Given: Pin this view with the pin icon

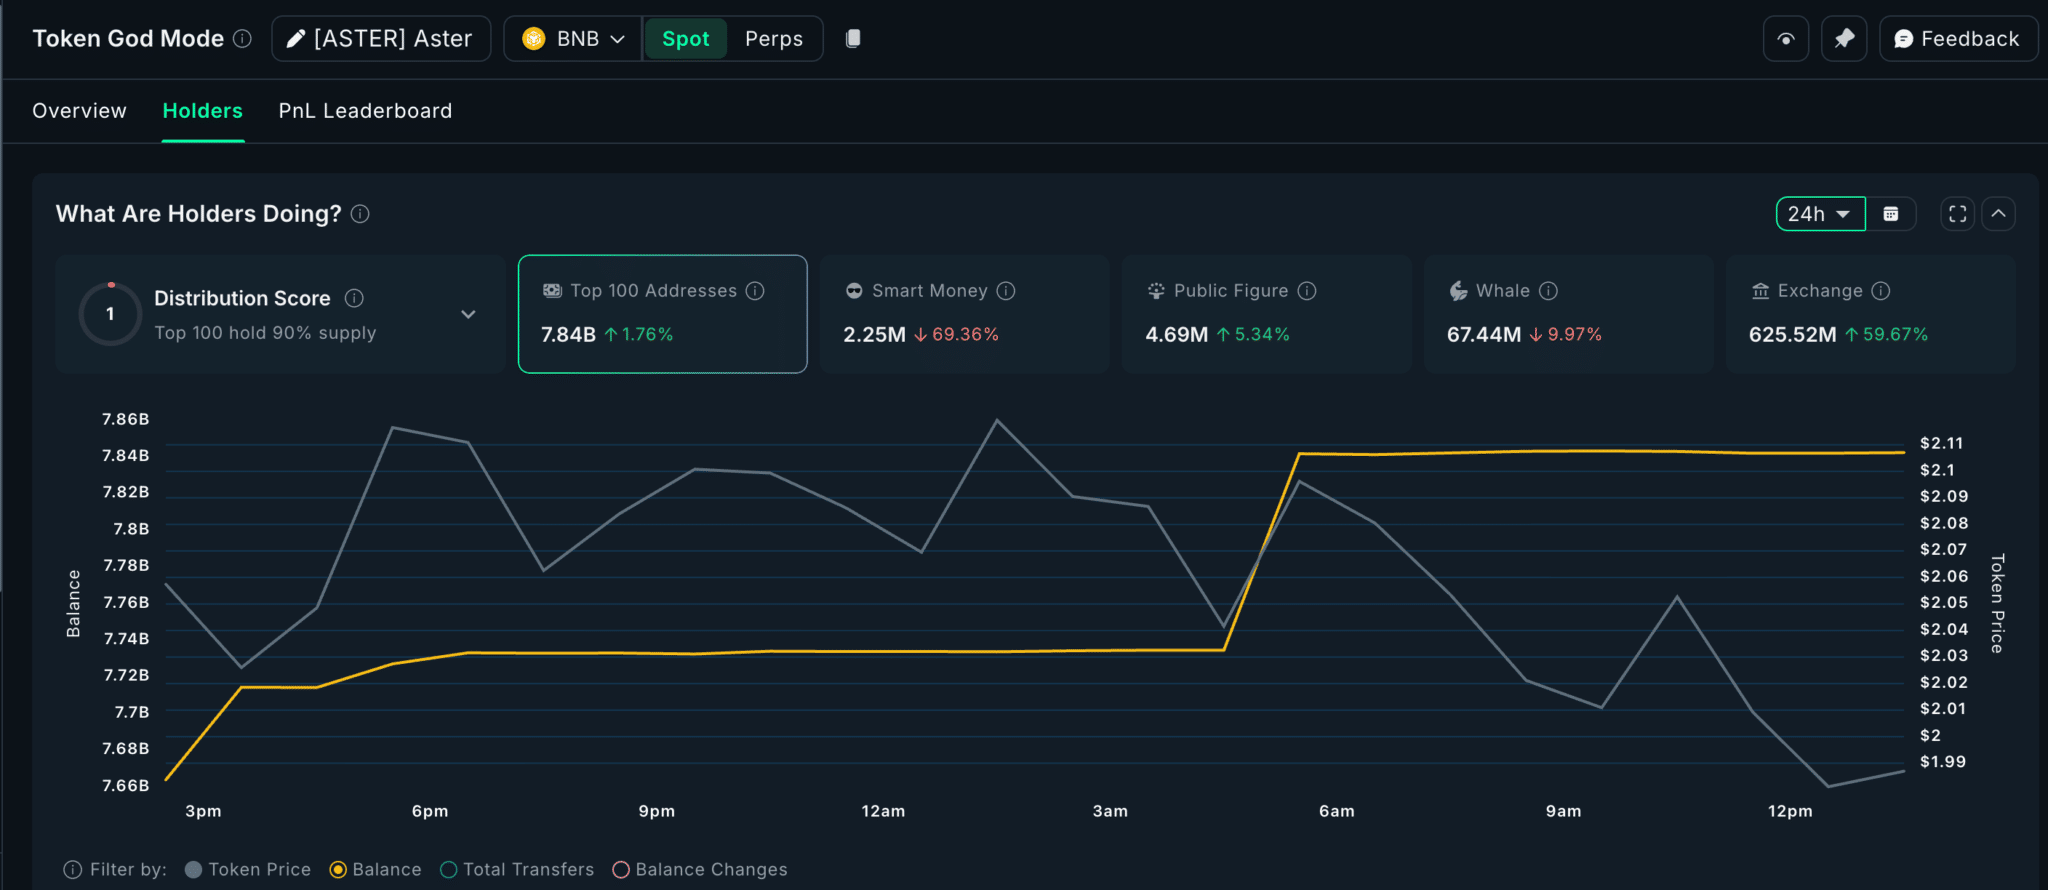Looking at the screenshot, I should [1843, 39].
